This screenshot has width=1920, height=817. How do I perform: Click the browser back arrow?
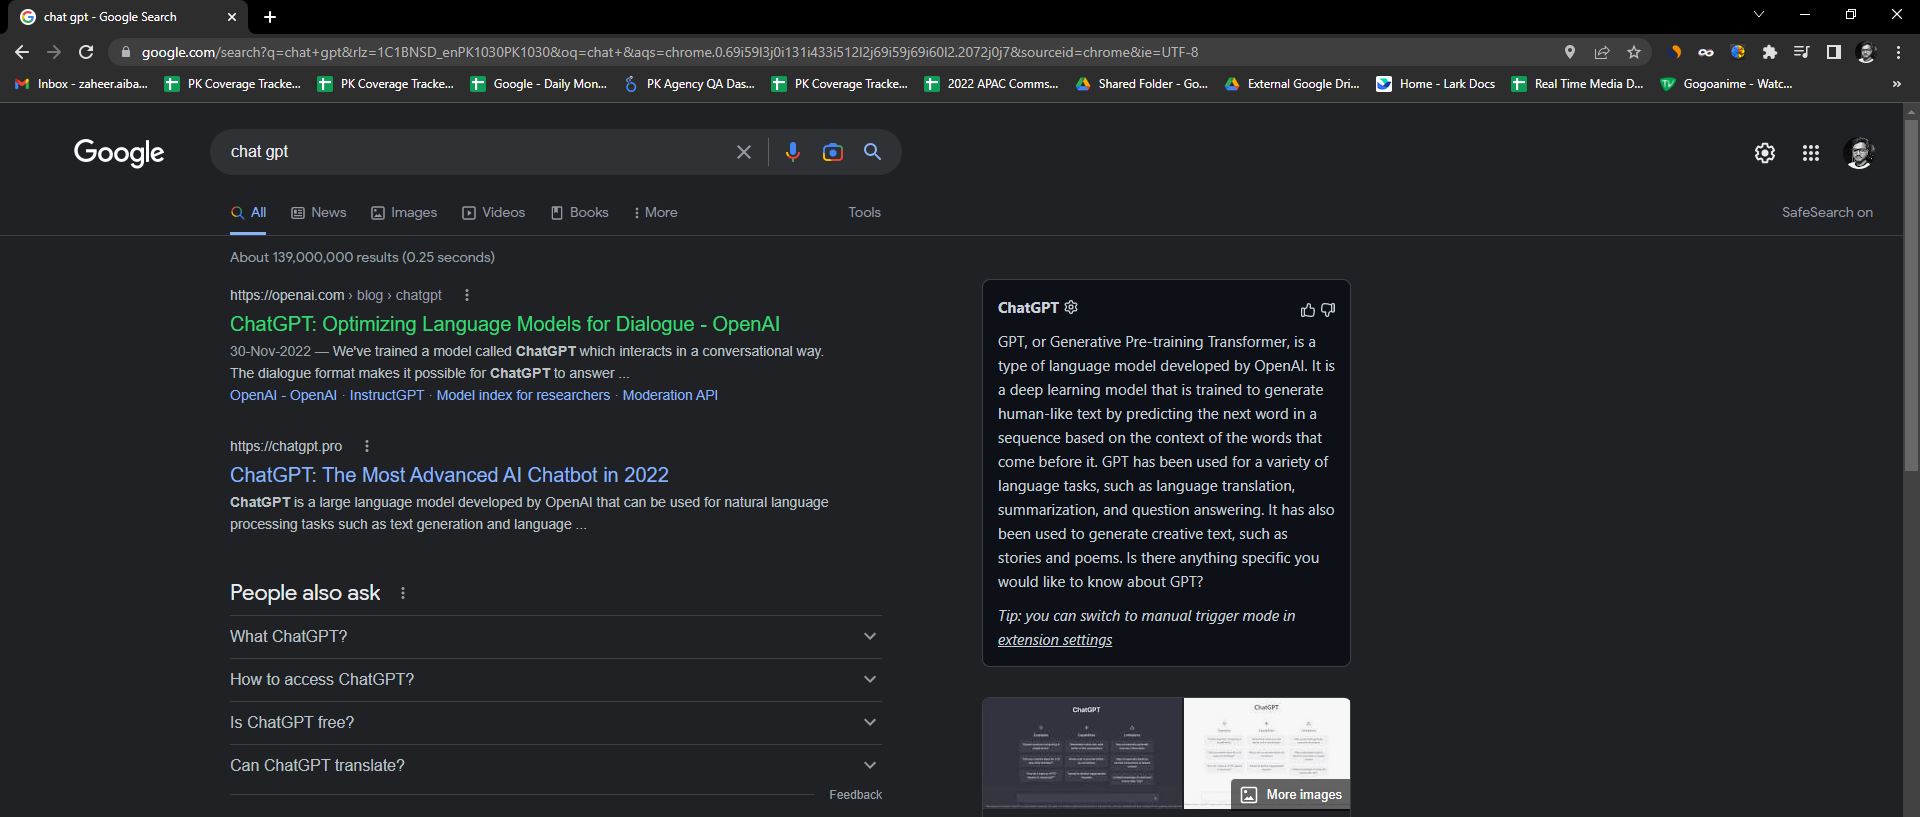[x=22, y=52]
